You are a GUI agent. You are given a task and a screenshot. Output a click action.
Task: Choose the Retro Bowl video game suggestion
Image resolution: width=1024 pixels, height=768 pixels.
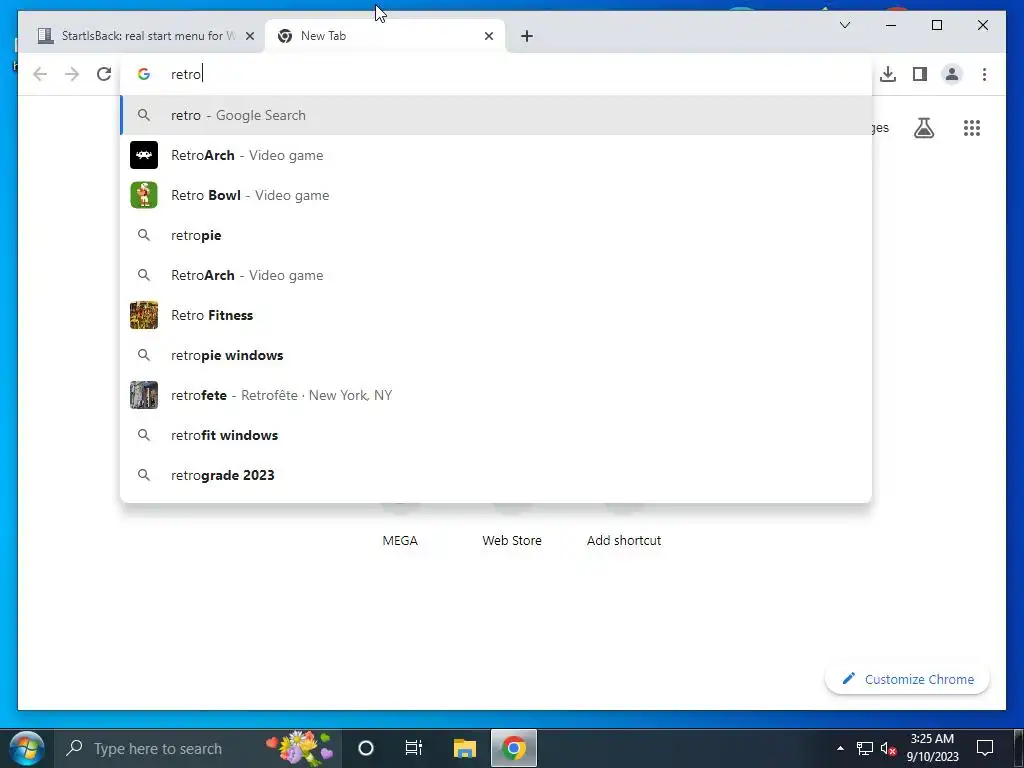pos(496,195)
